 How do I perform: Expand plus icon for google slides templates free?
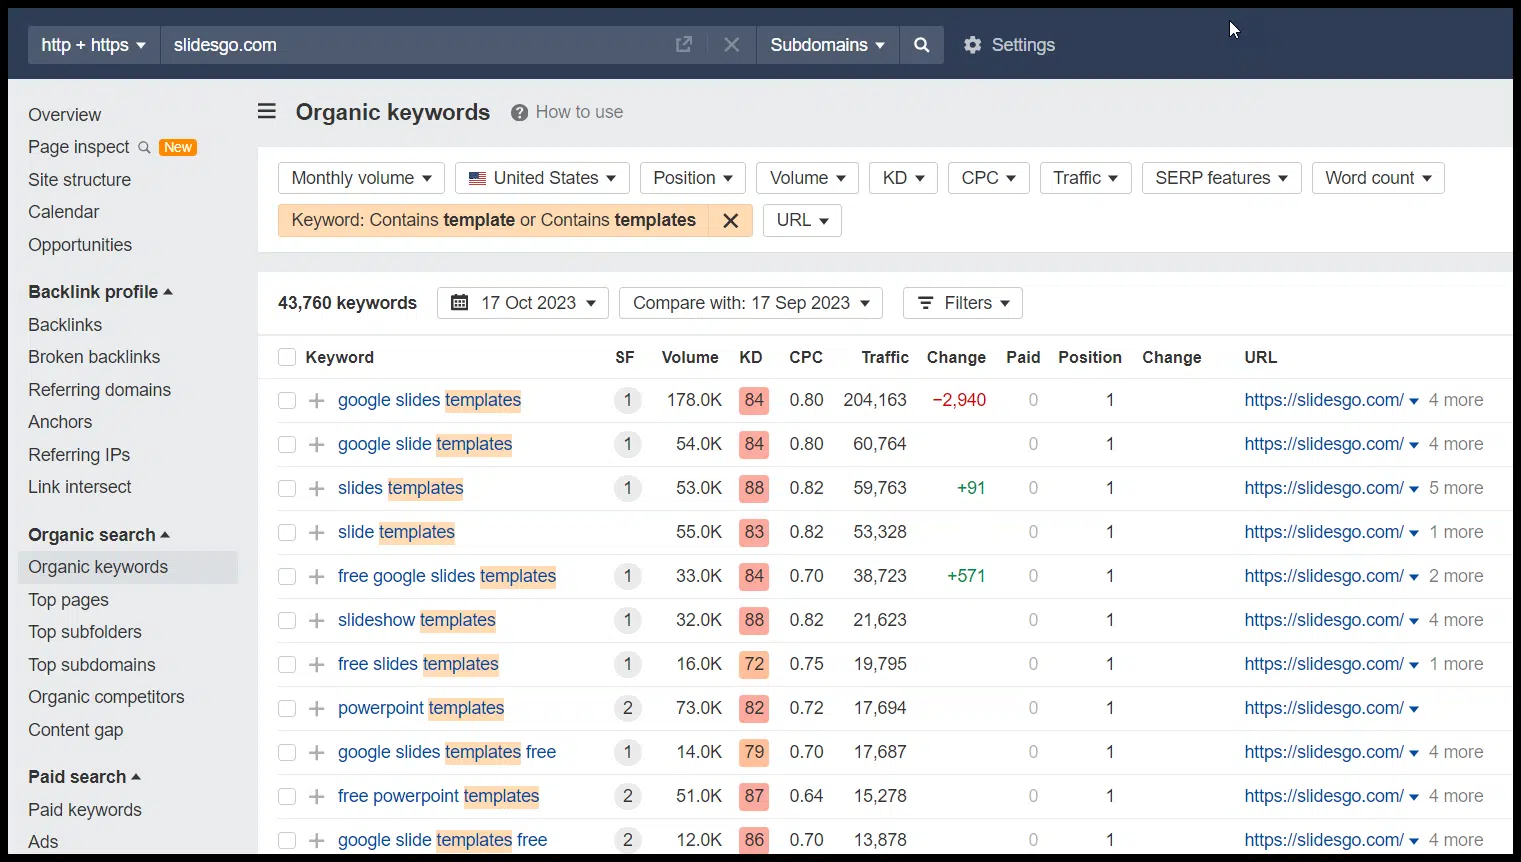click(316, 752)
